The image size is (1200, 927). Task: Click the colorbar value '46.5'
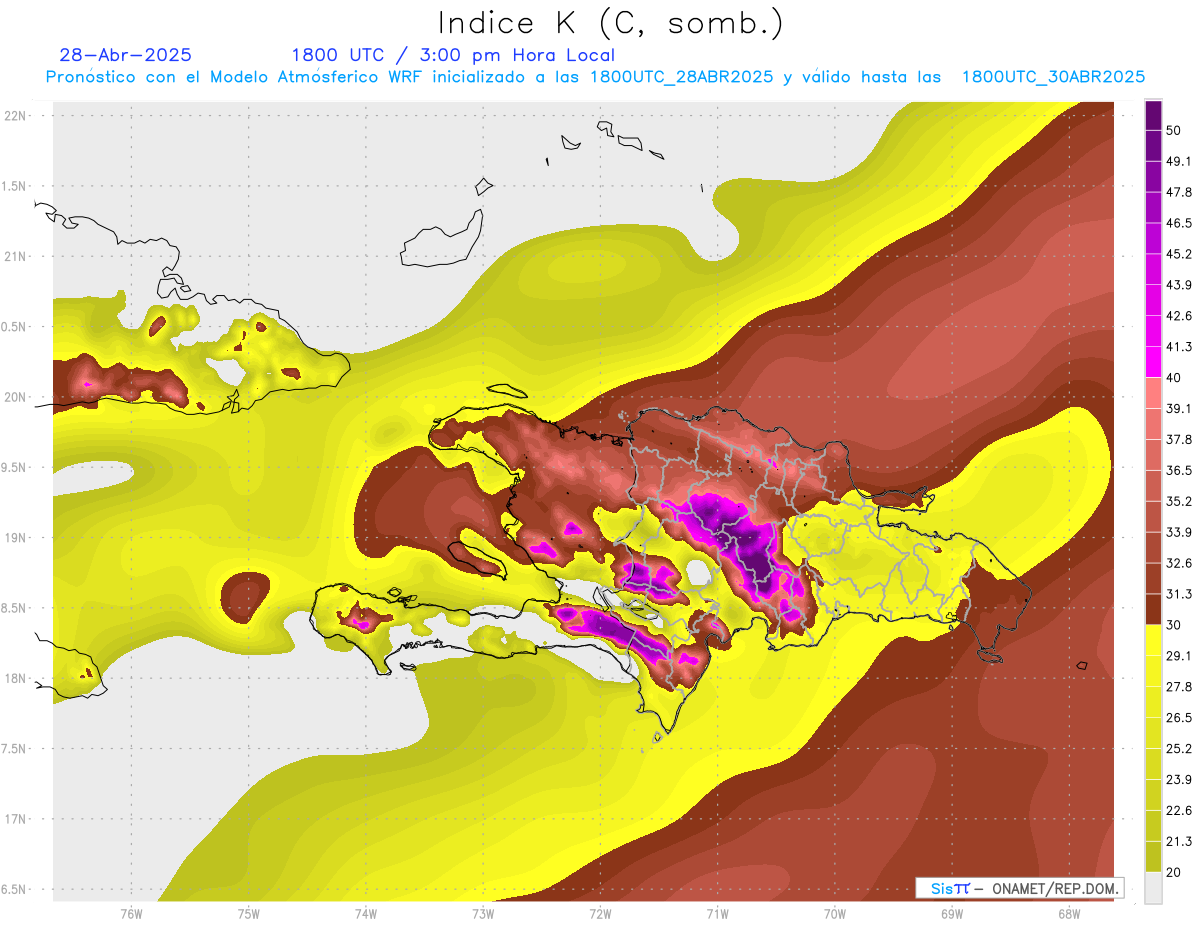tap(1178, 224)
